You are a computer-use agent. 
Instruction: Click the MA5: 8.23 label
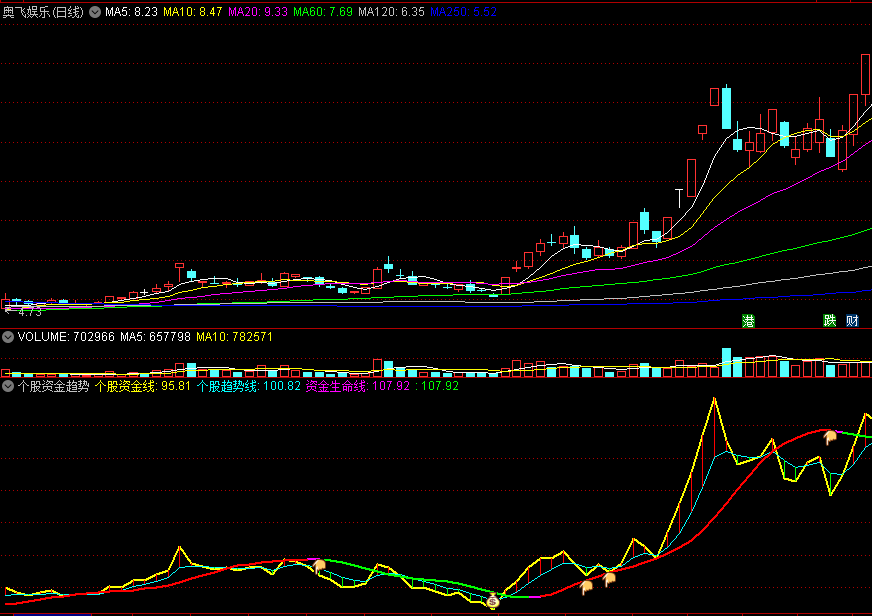pyautogui.click(x=131, y=12)
